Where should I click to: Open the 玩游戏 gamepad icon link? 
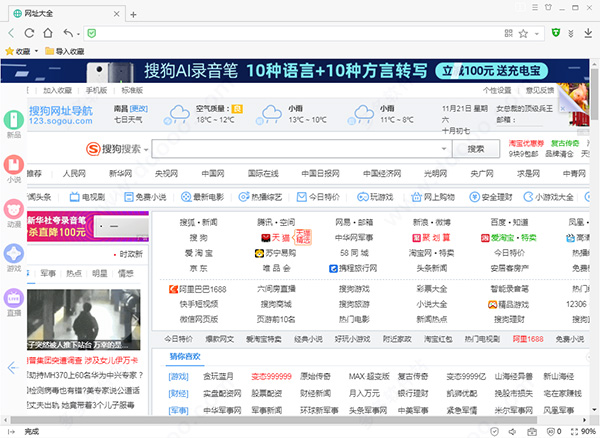(x=375, y=197)
